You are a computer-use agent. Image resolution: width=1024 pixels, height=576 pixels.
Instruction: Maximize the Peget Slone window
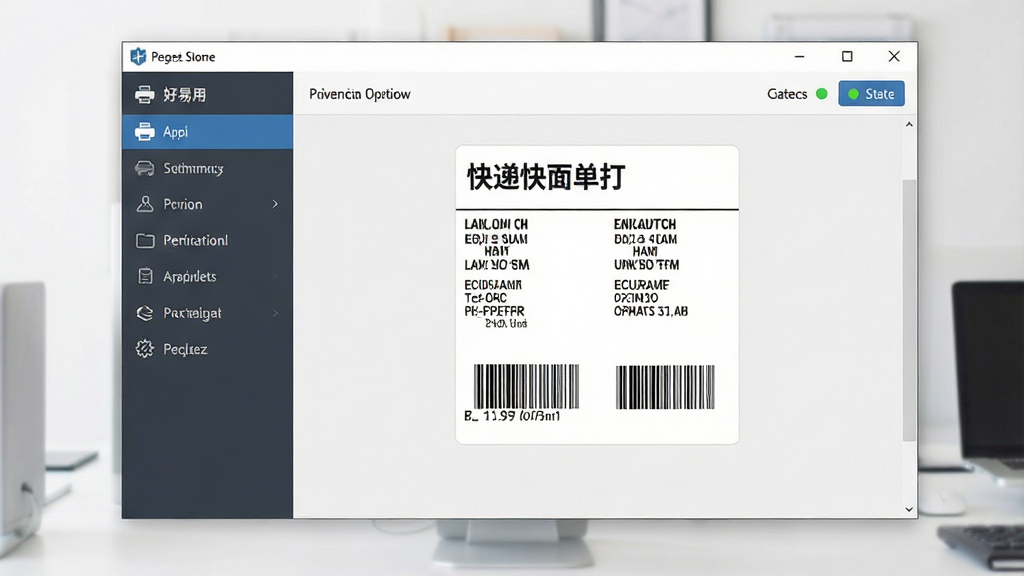(847, 57)
